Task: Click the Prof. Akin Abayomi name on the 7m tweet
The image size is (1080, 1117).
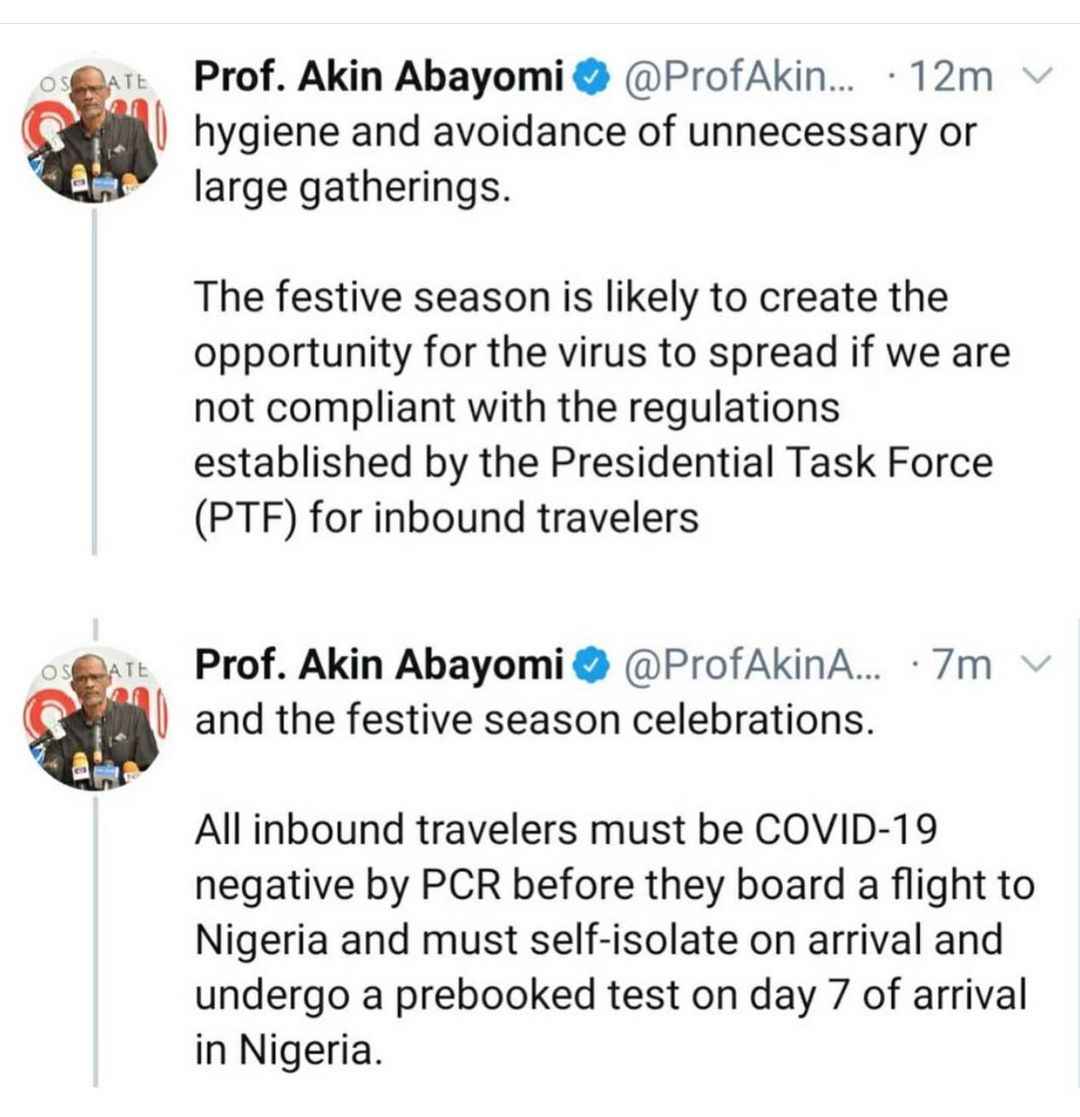Action: pos(380,663)
